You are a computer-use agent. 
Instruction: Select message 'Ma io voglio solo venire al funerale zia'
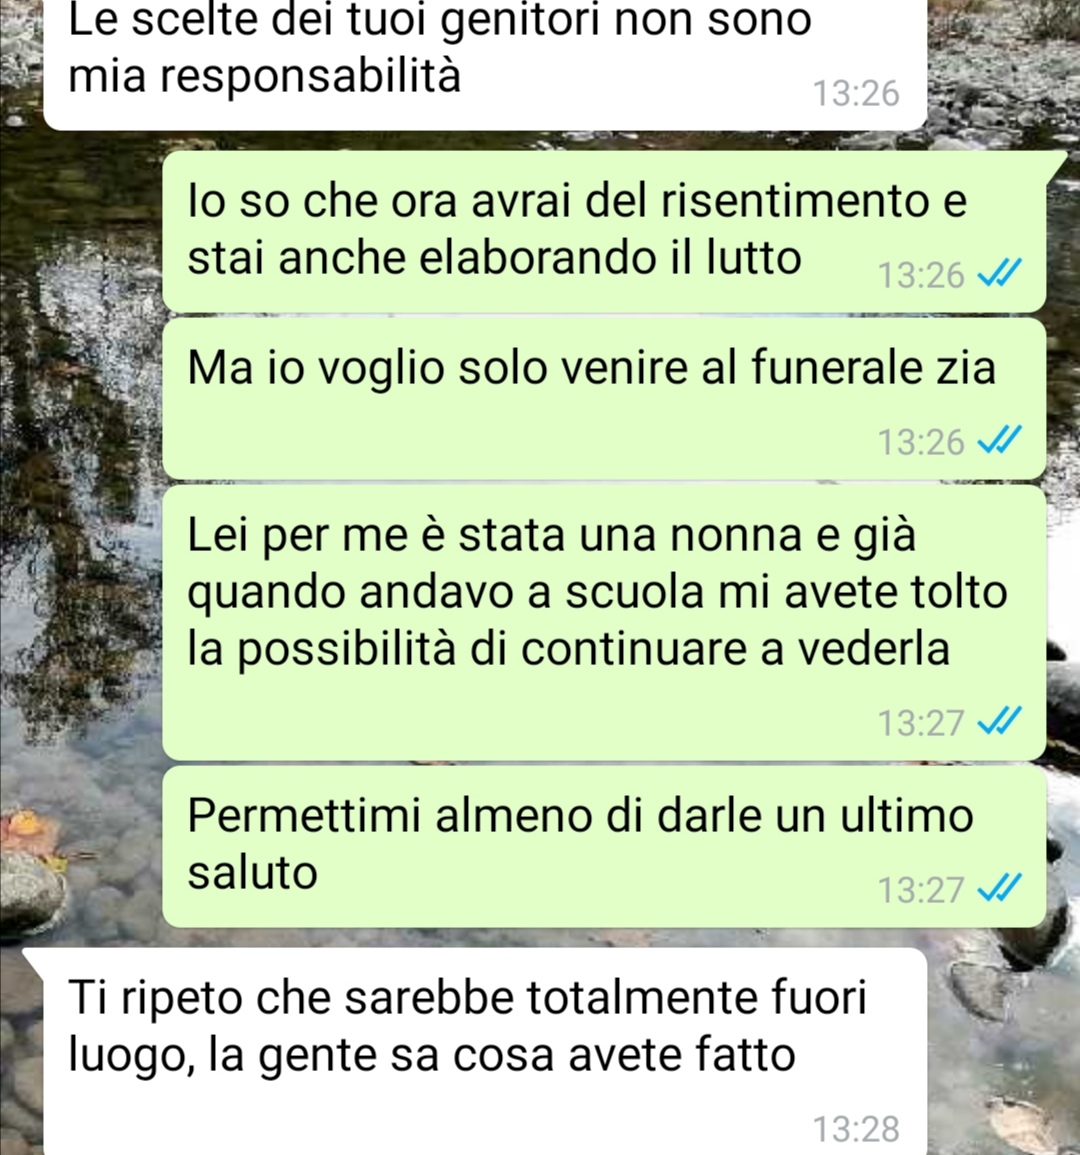604,399
